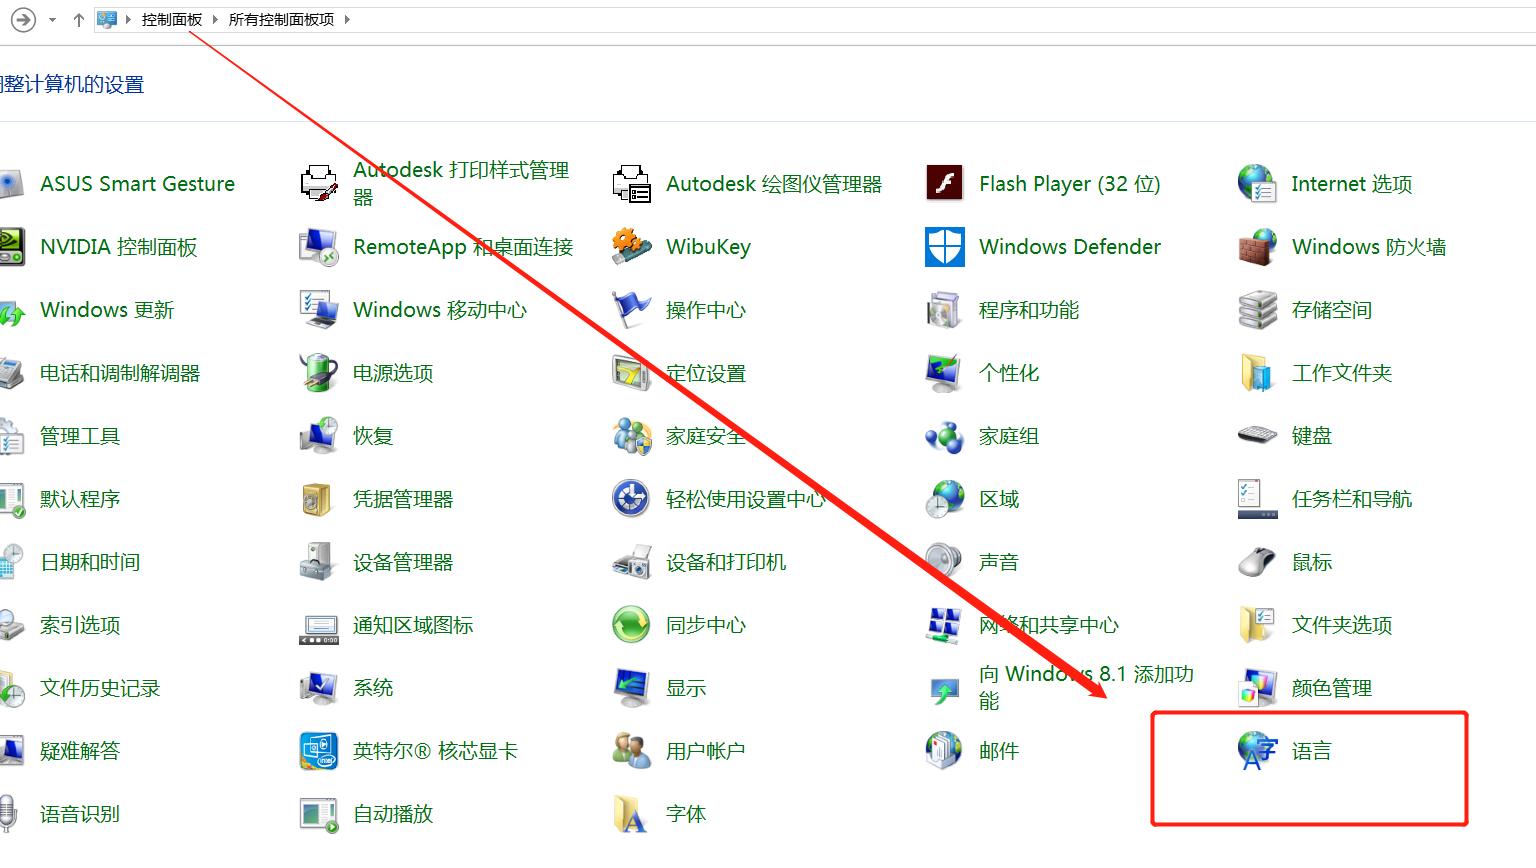Open the 日期和时间 settings link
The height and width of the screenshot is (868, 1536).
coord(89,562)
